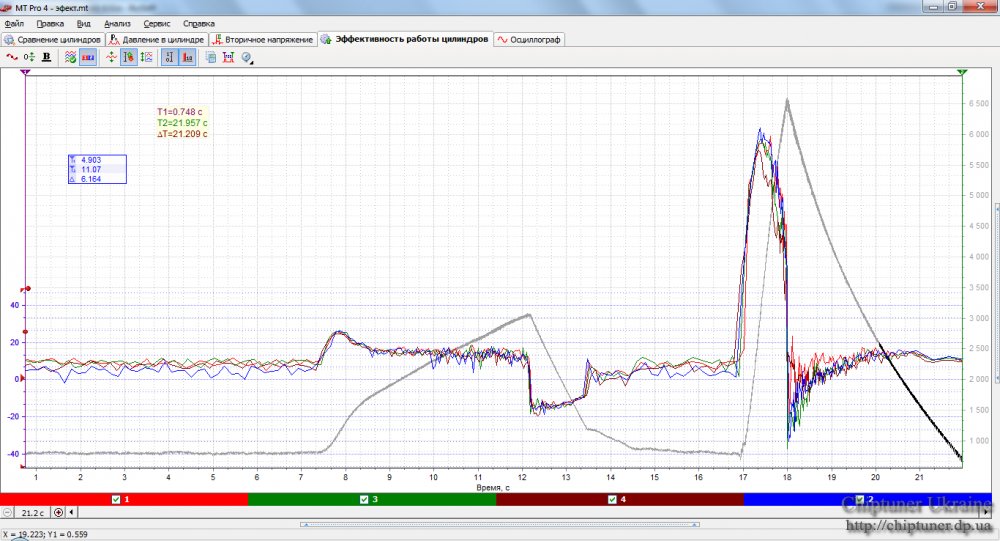
Task: Switch to the Сравнение цилиндров tab
Action: coord(53,40)
